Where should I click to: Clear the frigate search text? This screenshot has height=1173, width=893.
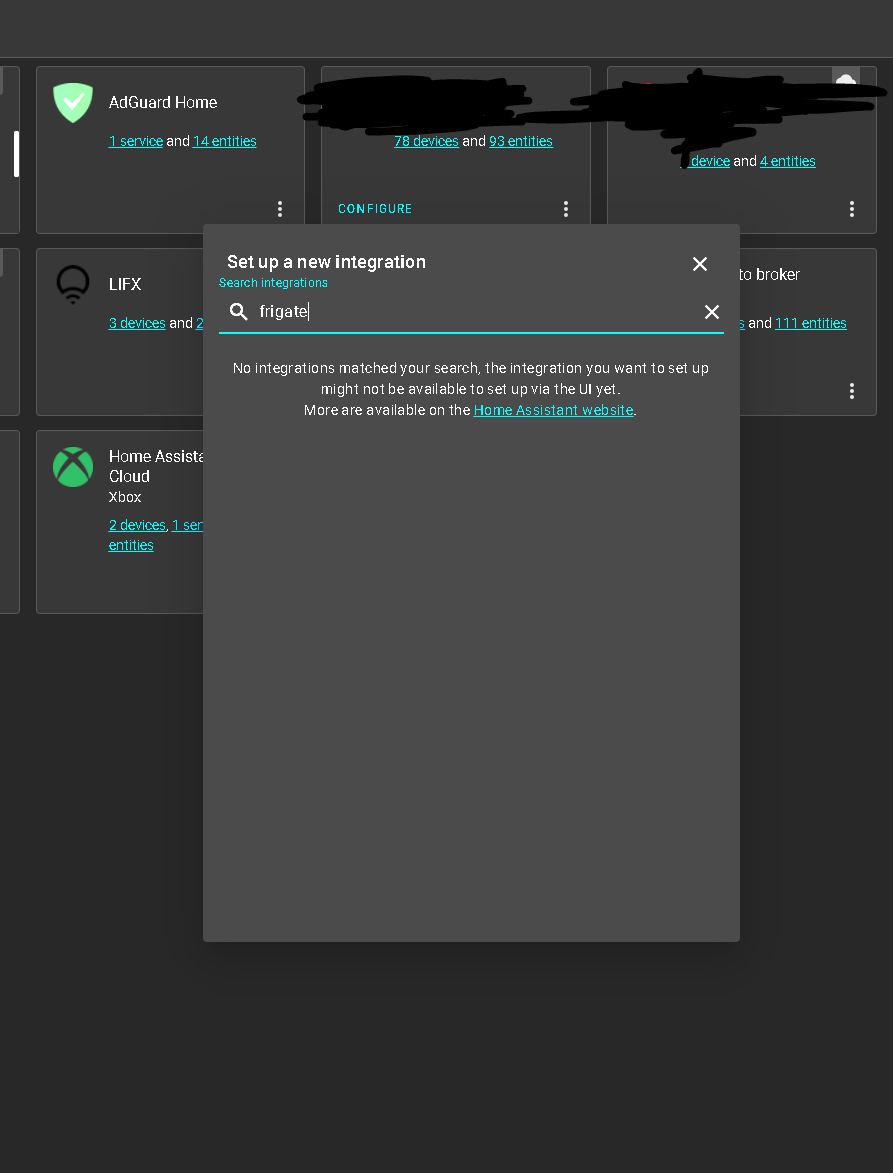[711, 311]
